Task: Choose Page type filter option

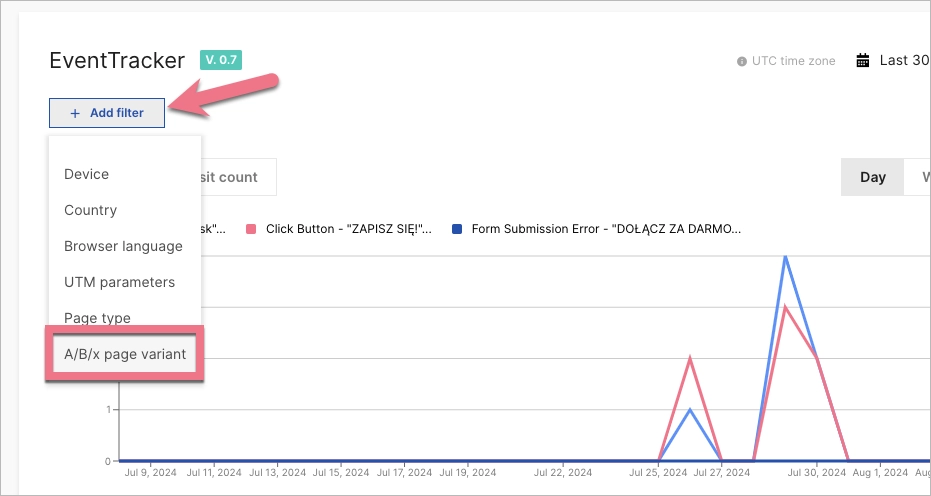Action: pyautogui.click(x=97, y=318)
